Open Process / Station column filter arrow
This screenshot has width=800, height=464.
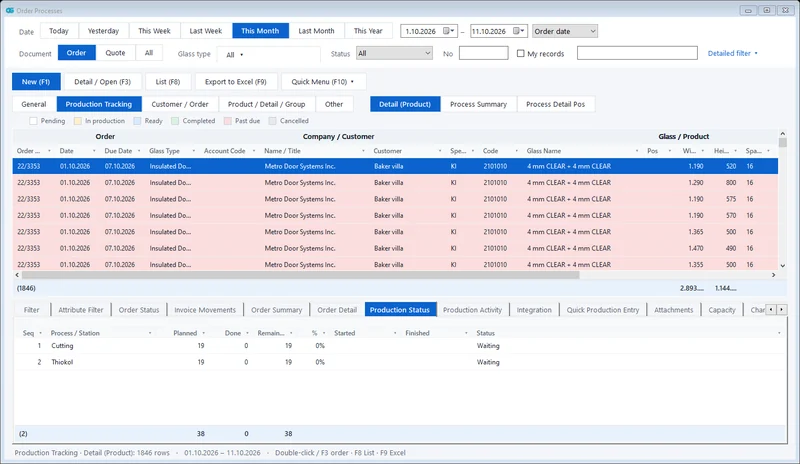[150, 333]
